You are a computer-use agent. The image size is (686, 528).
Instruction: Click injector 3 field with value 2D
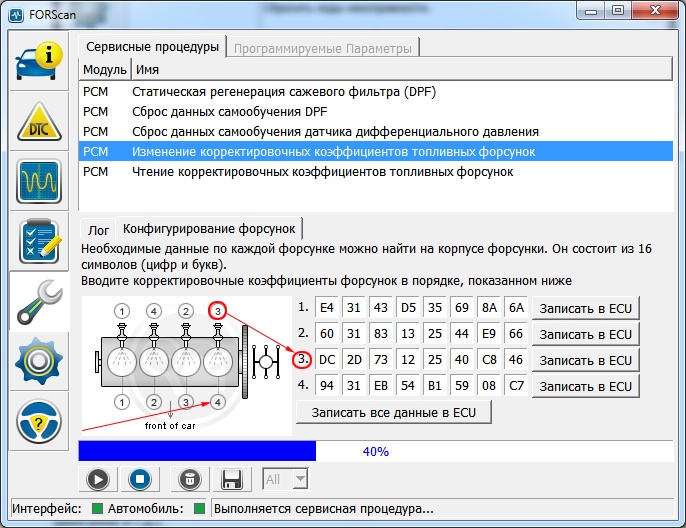pos(354,360)
